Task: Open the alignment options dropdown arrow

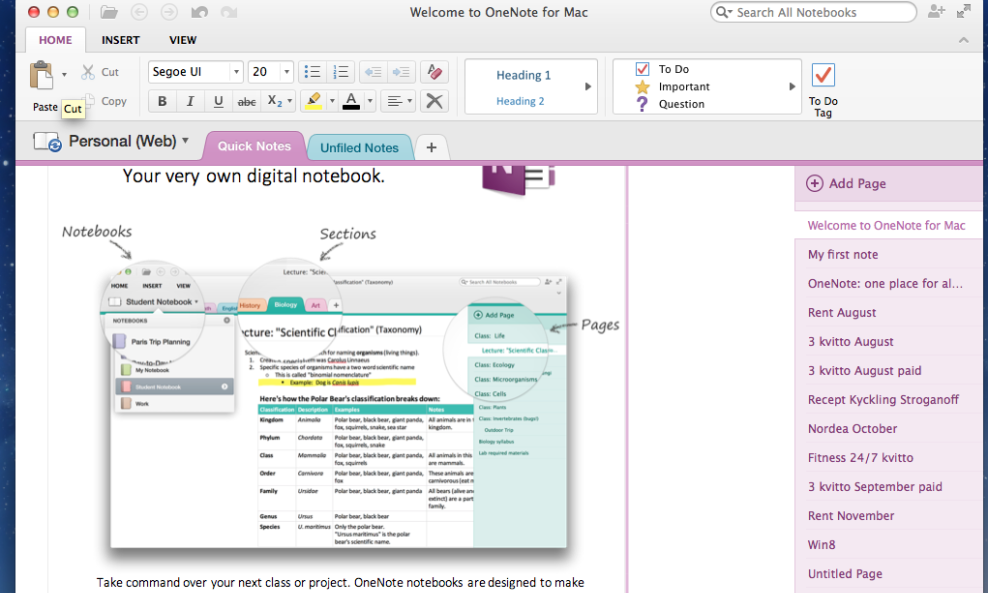Action: click(410, 101)
